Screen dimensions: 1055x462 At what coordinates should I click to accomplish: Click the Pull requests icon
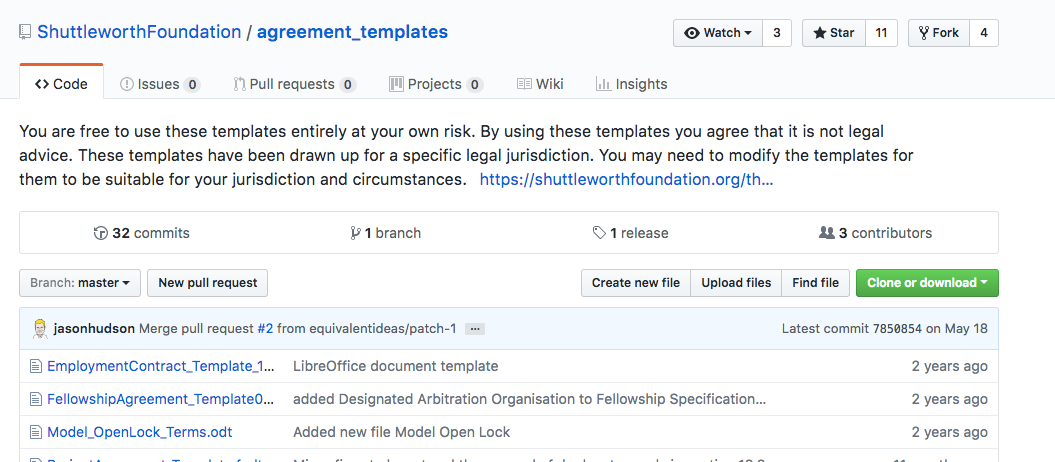click(x=240, y=84)
